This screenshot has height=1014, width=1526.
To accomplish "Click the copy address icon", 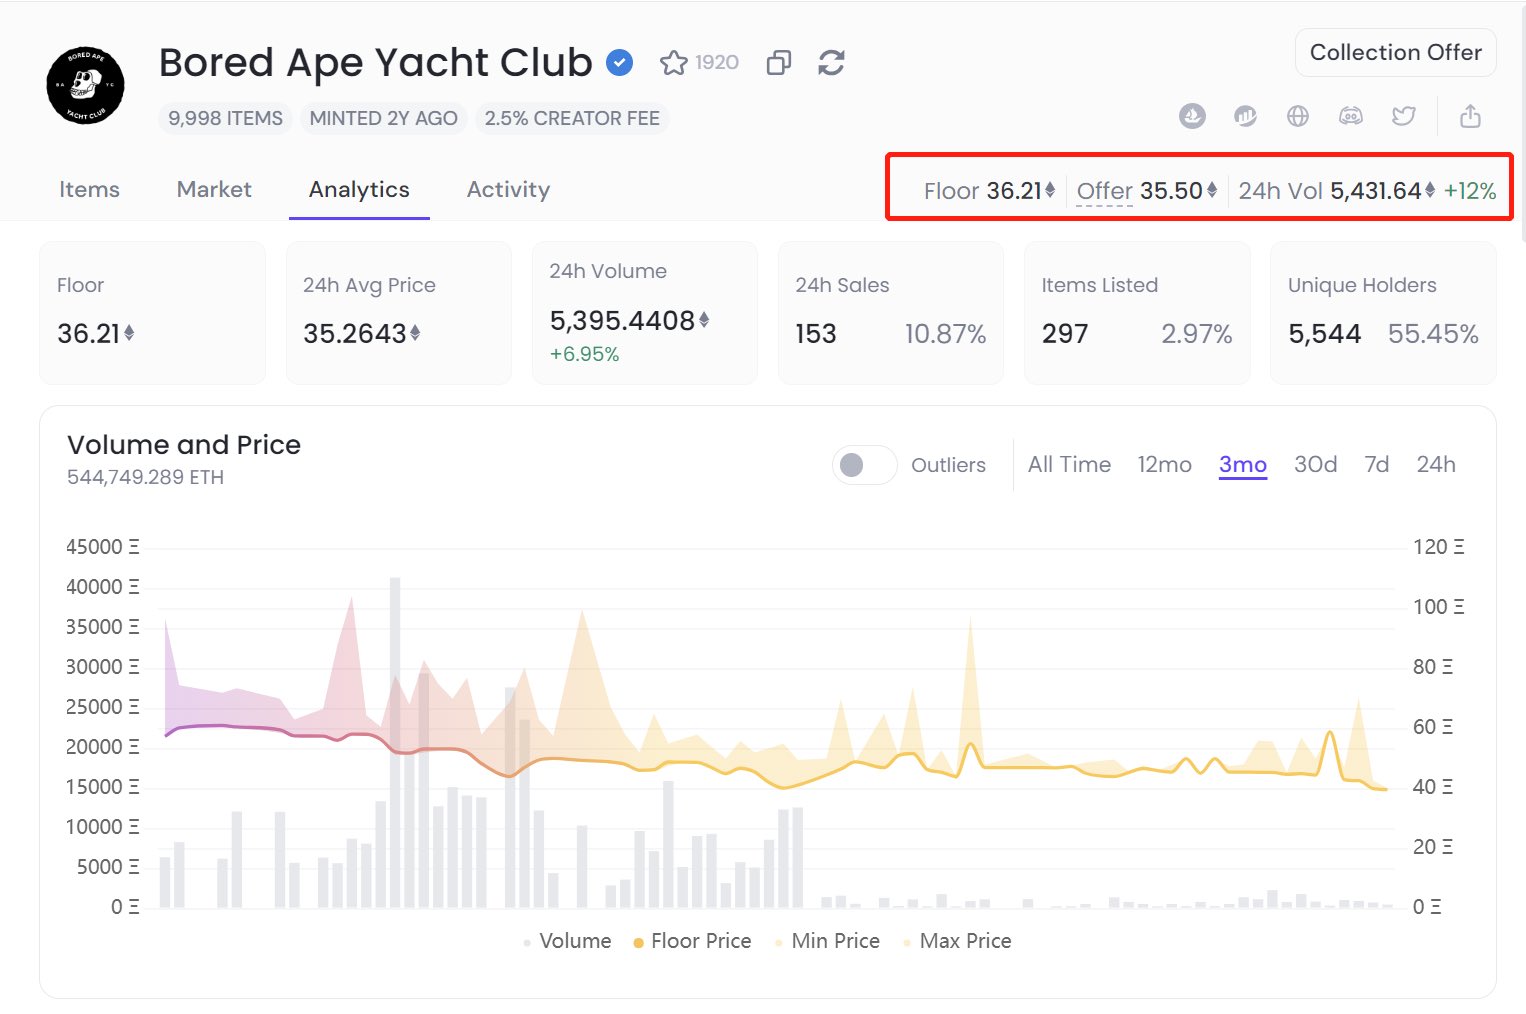I will click(x=778, y=63).
